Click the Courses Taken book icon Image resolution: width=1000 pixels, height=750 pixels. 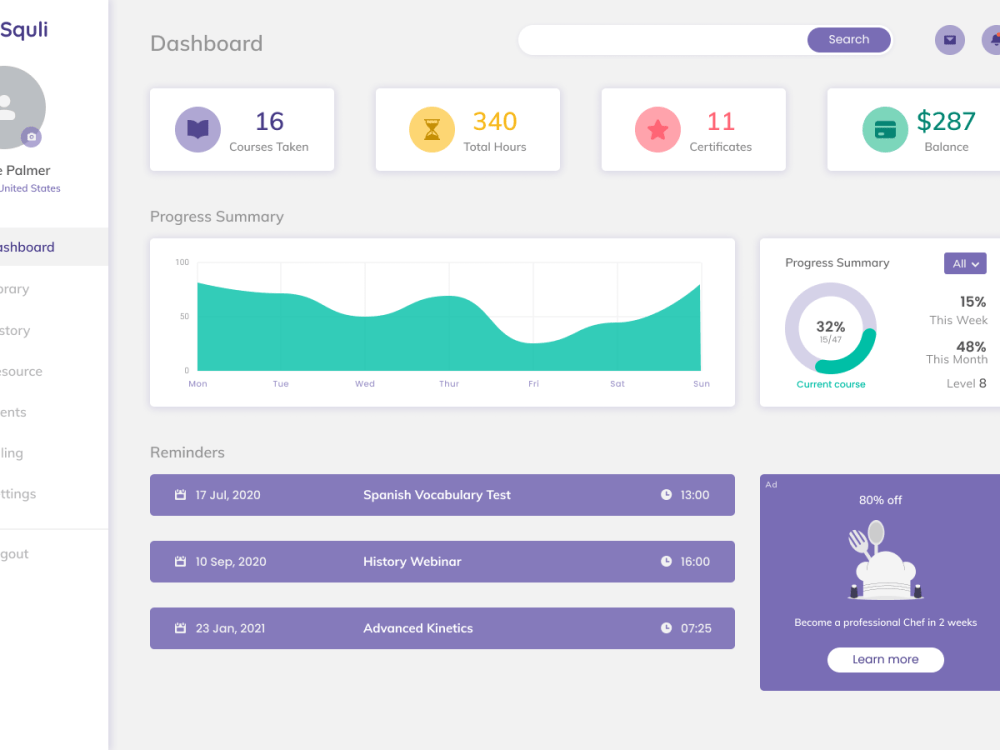pyautogui.click(x=198, y=129)
